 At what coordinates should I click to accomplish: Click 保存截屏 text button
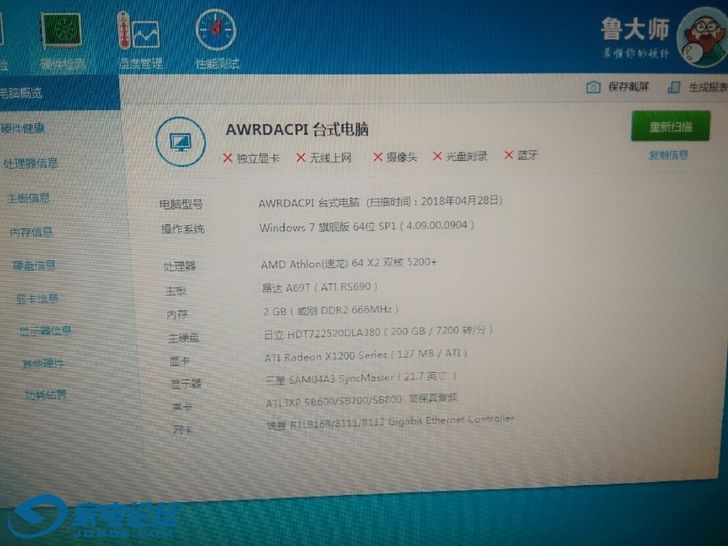point(628,87)
